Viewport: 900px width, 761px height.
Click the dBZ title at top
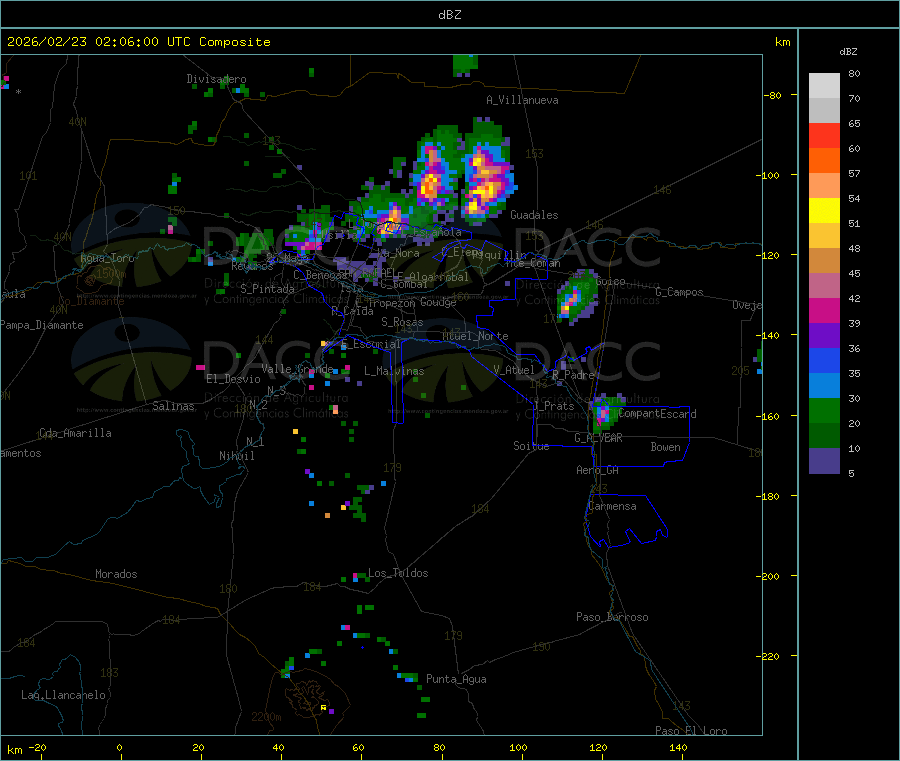click(449, 15)
